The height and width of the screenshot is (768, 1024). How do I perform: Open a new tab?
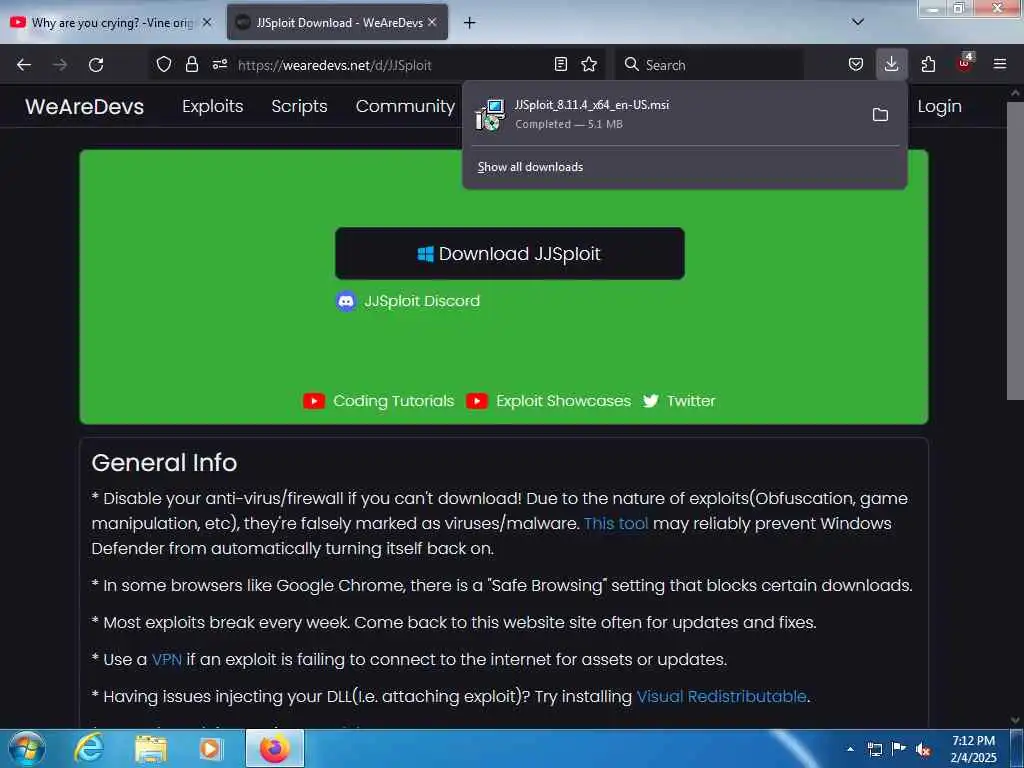tap(469, 23)
